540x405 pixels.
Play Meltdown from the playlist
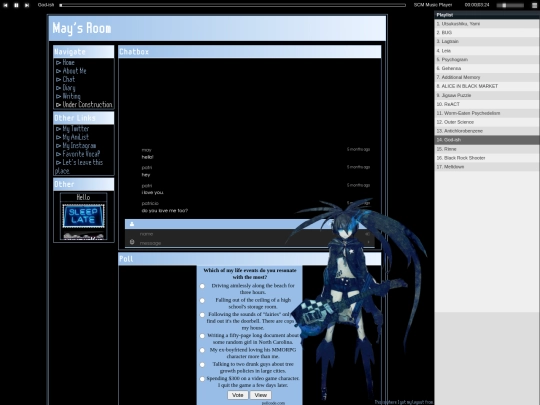[x=487, y=167]
